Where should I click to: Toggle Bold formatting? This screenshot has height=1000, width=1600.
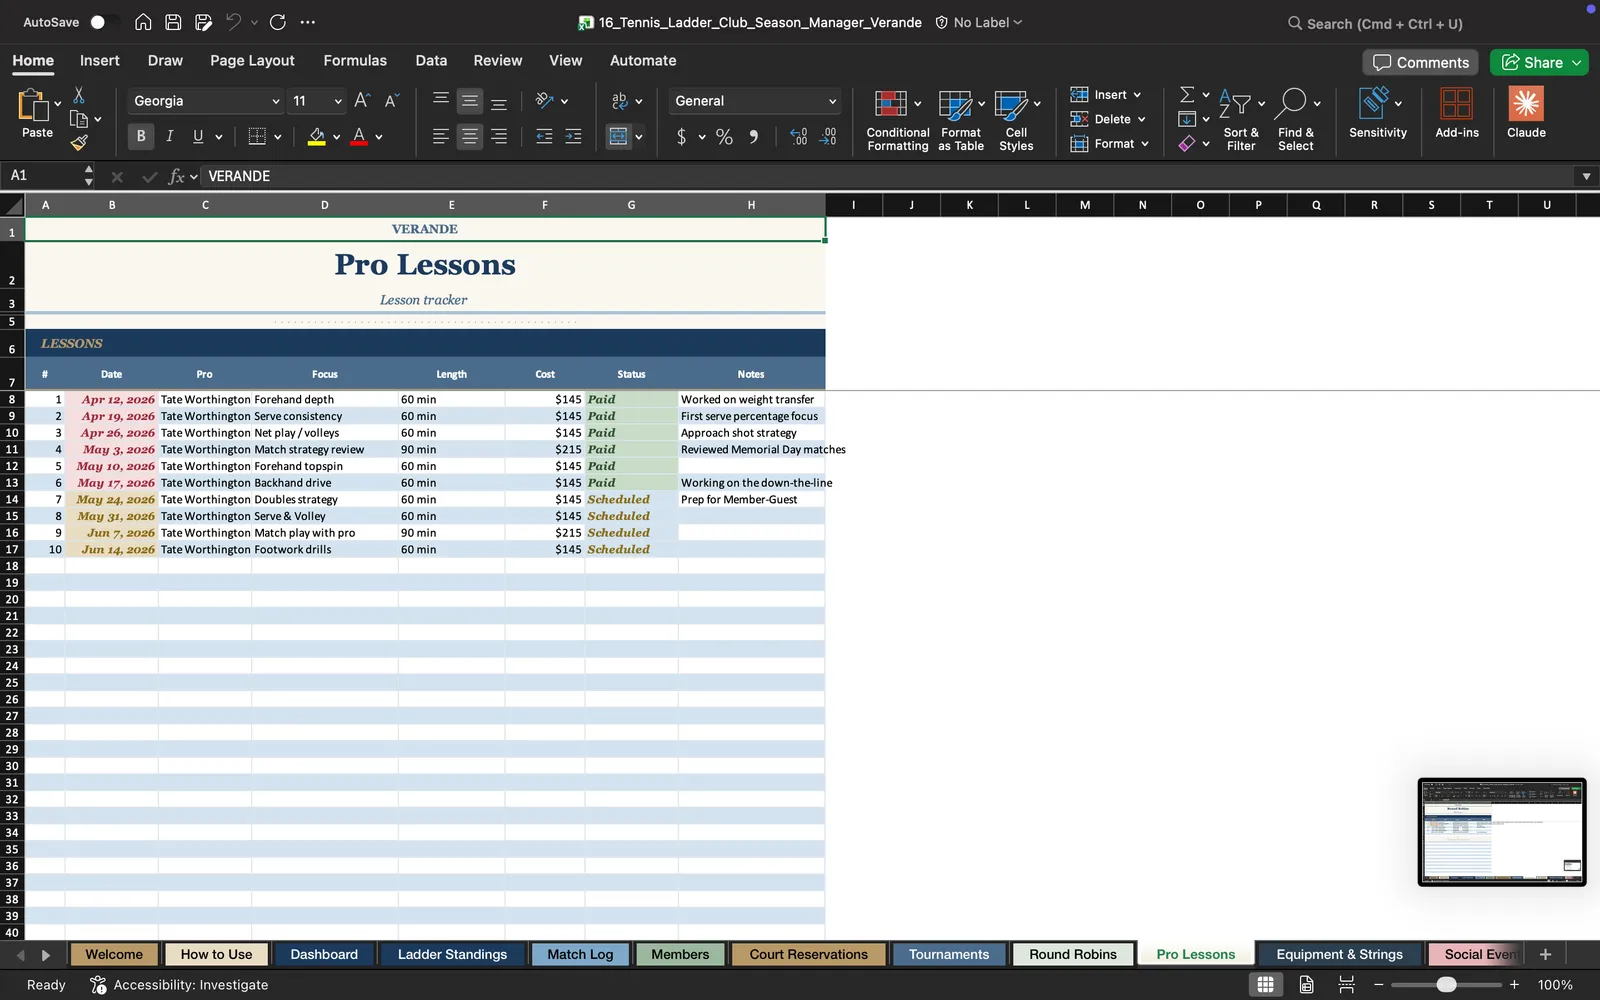[141, 136]
